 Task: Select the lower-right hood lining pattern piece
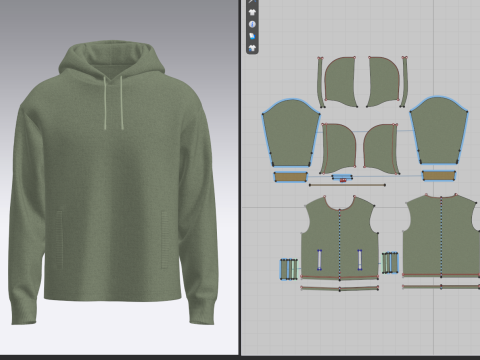(x=381, y=149)
